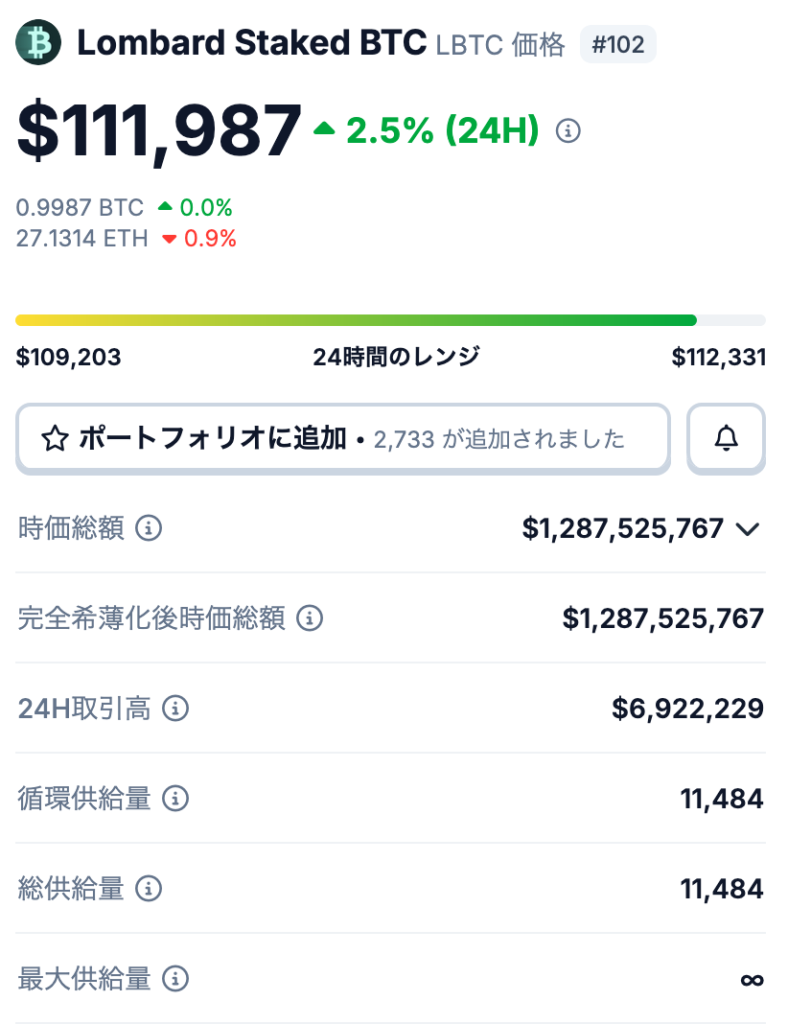Click the price alert bell icon

pos(726,438)
